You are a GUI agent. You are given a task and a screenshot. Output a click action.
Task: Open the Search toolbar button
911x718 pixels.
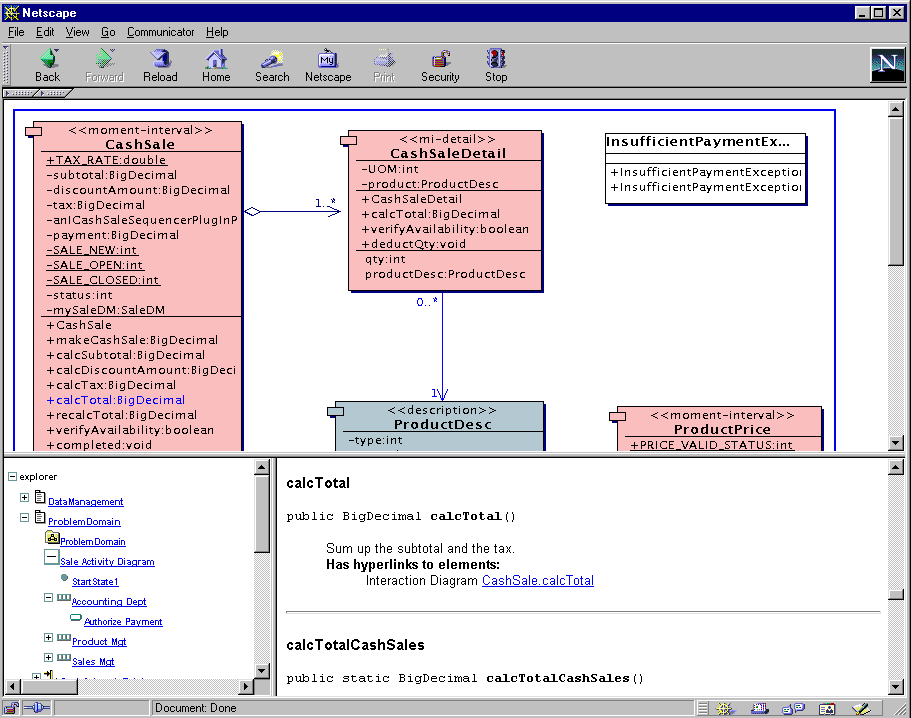pos(271,66)
